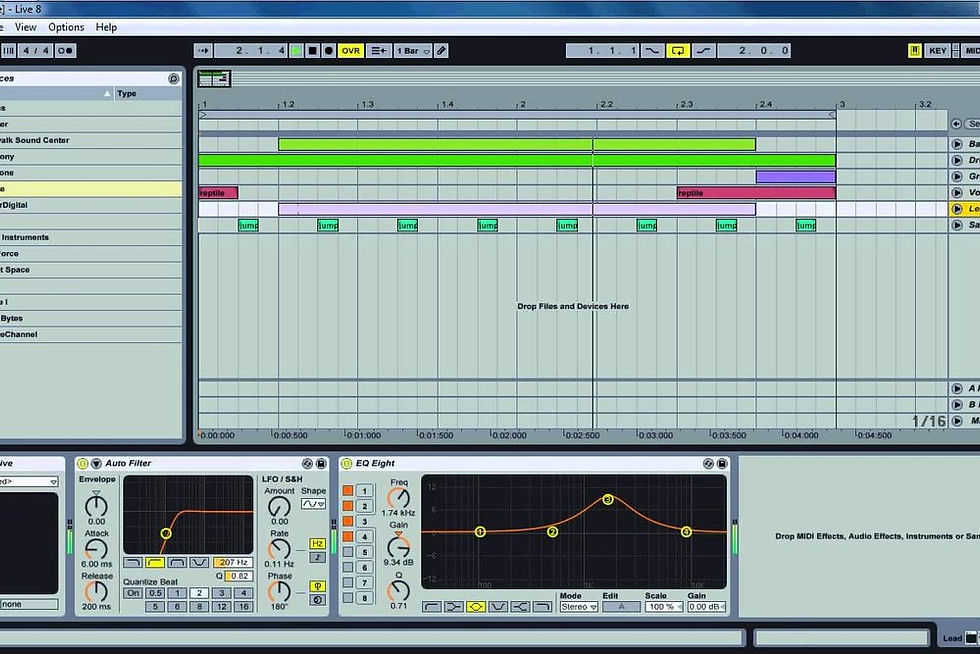
Task: Open the Options menu
Action: 66,27
